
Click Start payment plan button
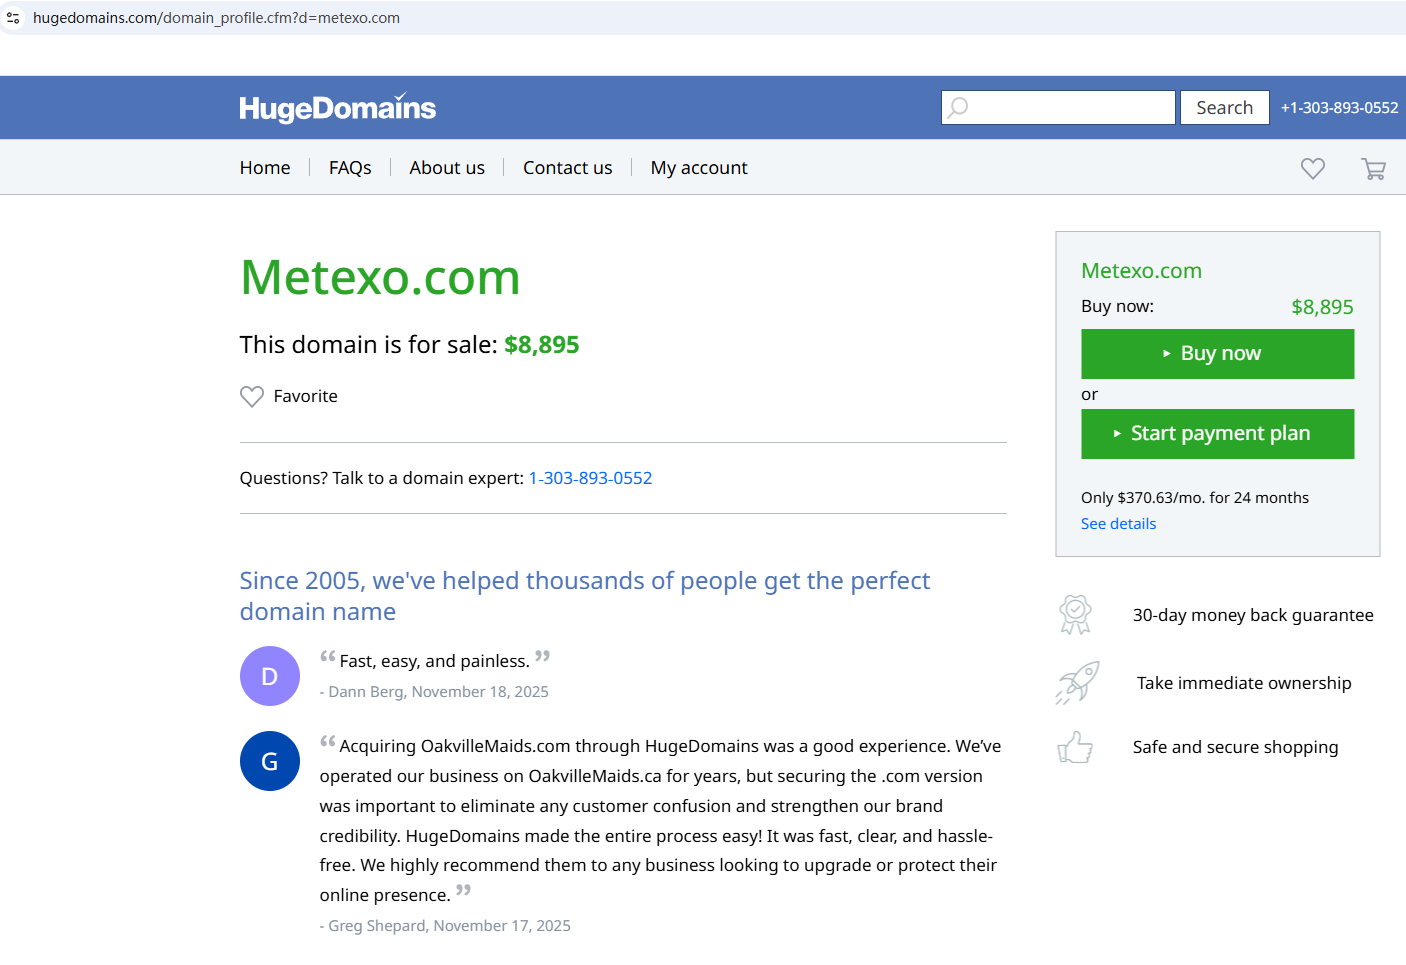point(1217,434)
